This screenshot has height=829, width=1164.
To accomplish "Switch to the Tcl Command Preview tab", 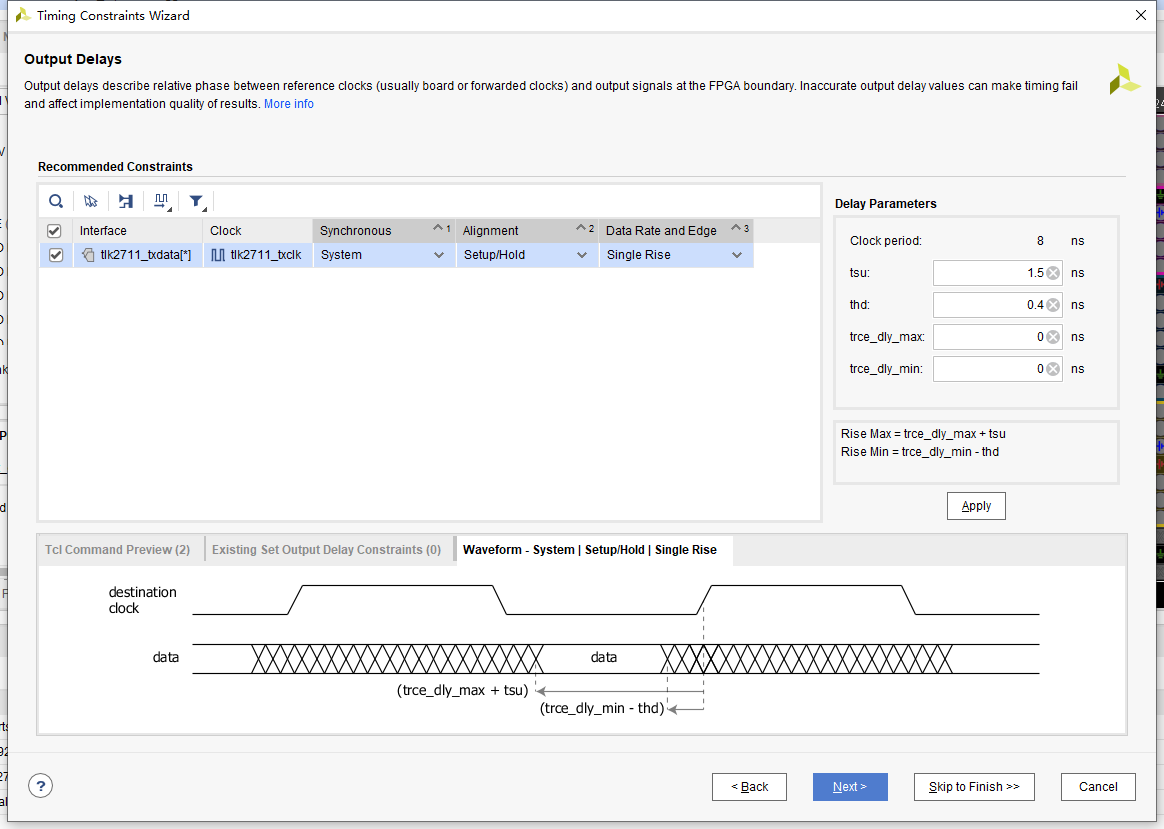I will point(117,549).
